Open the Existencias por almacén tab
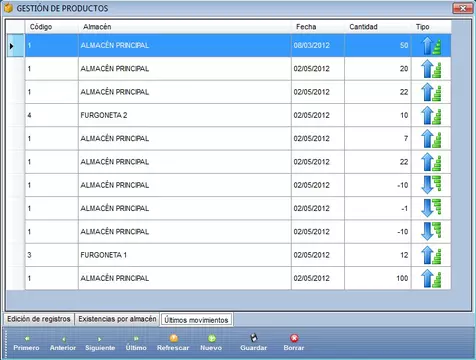This screenshot has height=360, width=476. (117, 319)
